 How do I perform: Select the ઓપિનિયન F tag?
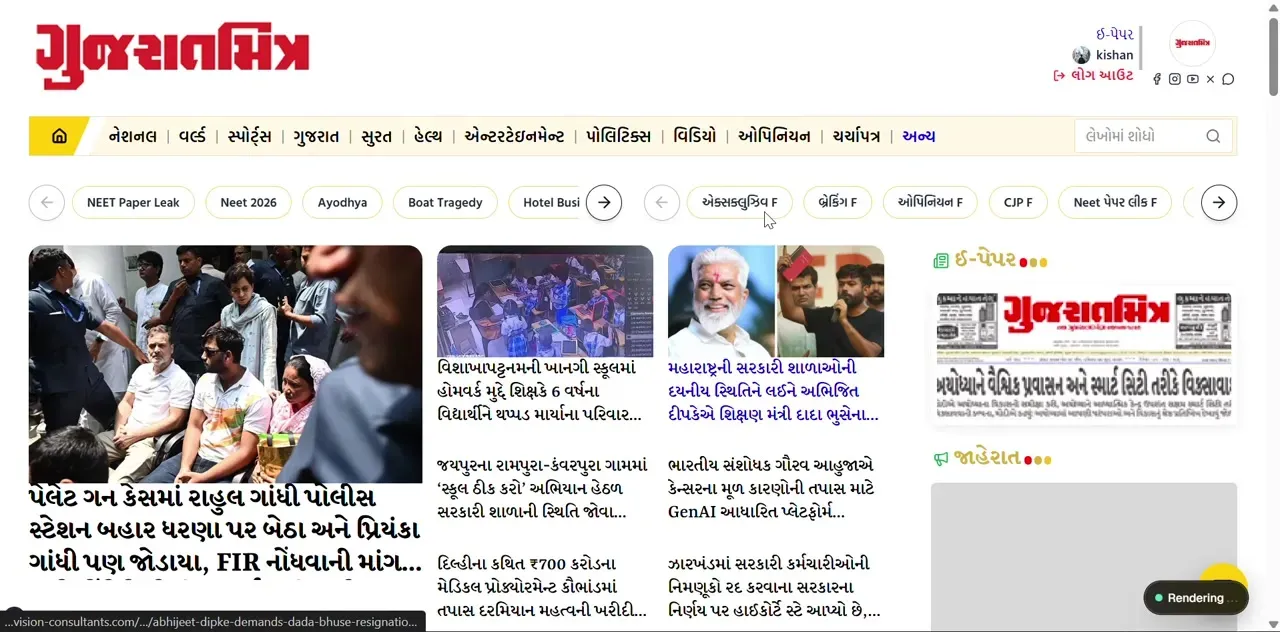pyautogui.click(x=930, y=202)
